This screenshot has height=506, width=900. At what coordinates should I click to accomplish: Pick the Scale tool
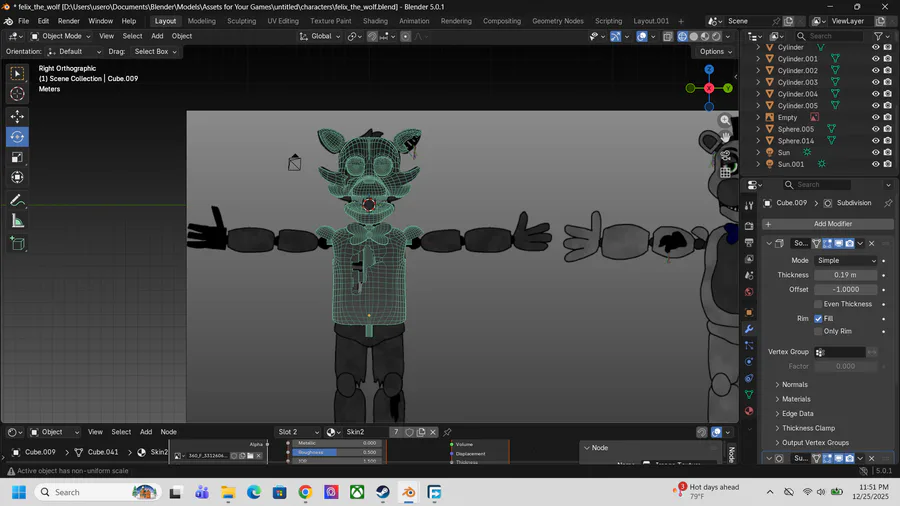click(x=17, y=157)
